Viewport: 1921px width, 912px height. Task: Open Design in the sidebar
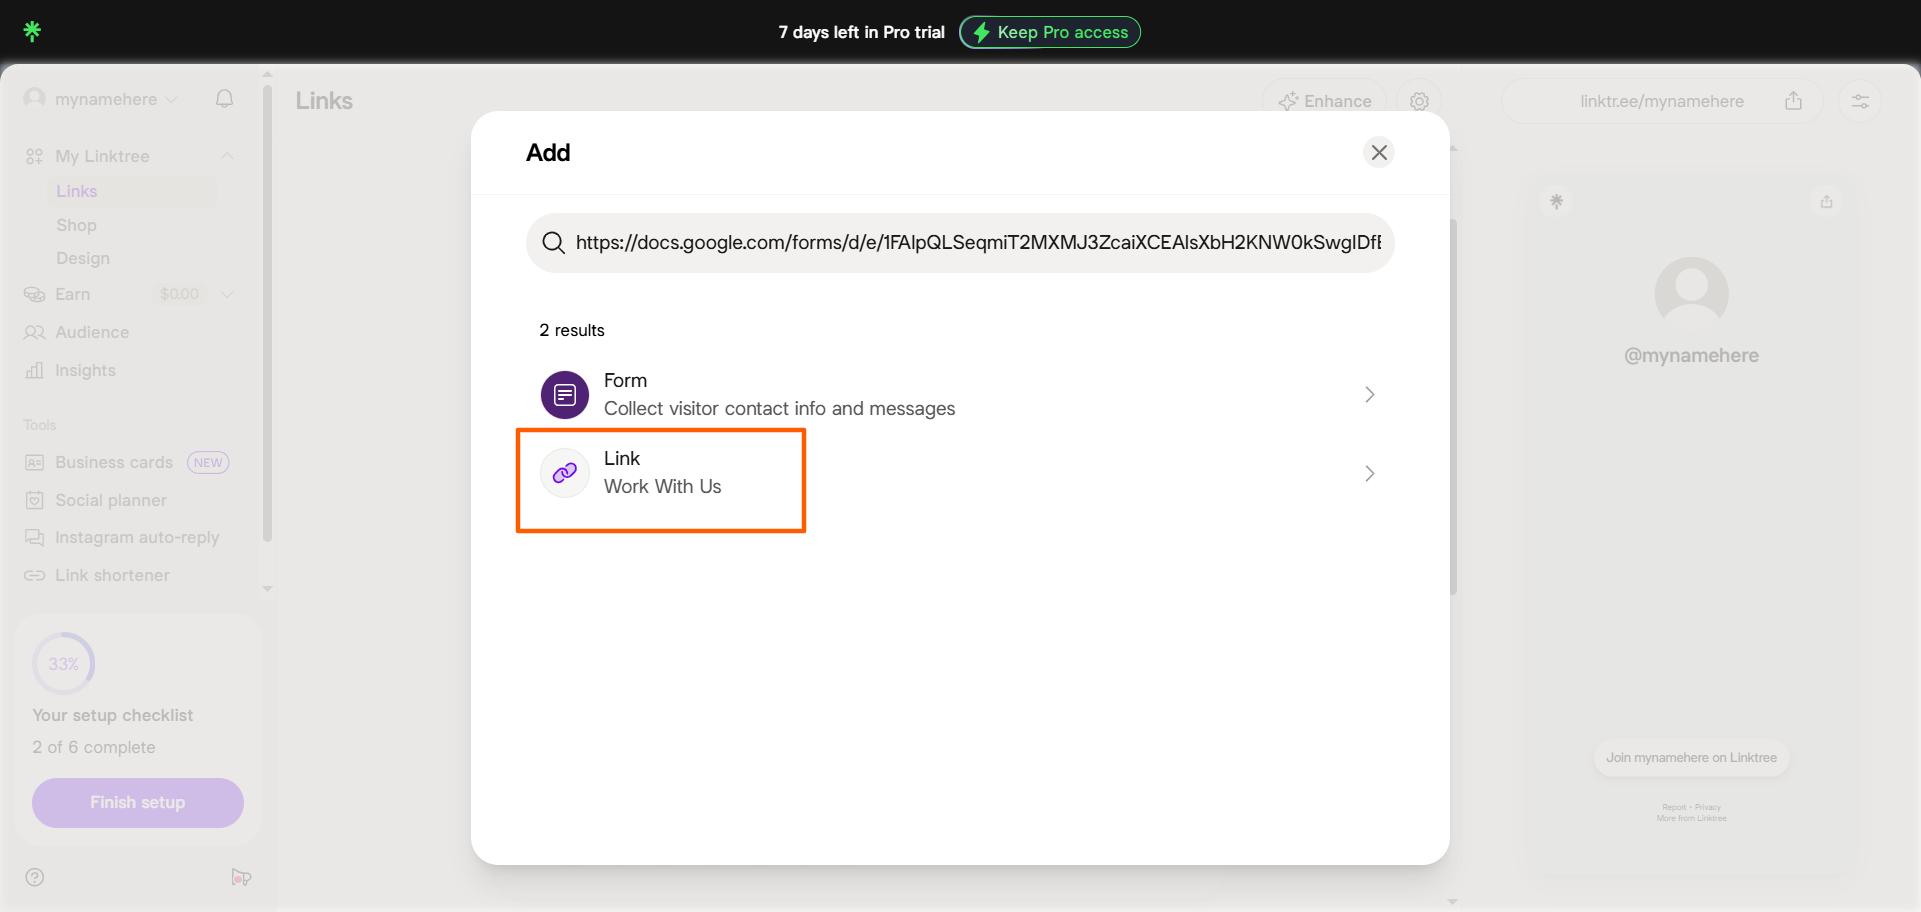(x=83, y=258)
